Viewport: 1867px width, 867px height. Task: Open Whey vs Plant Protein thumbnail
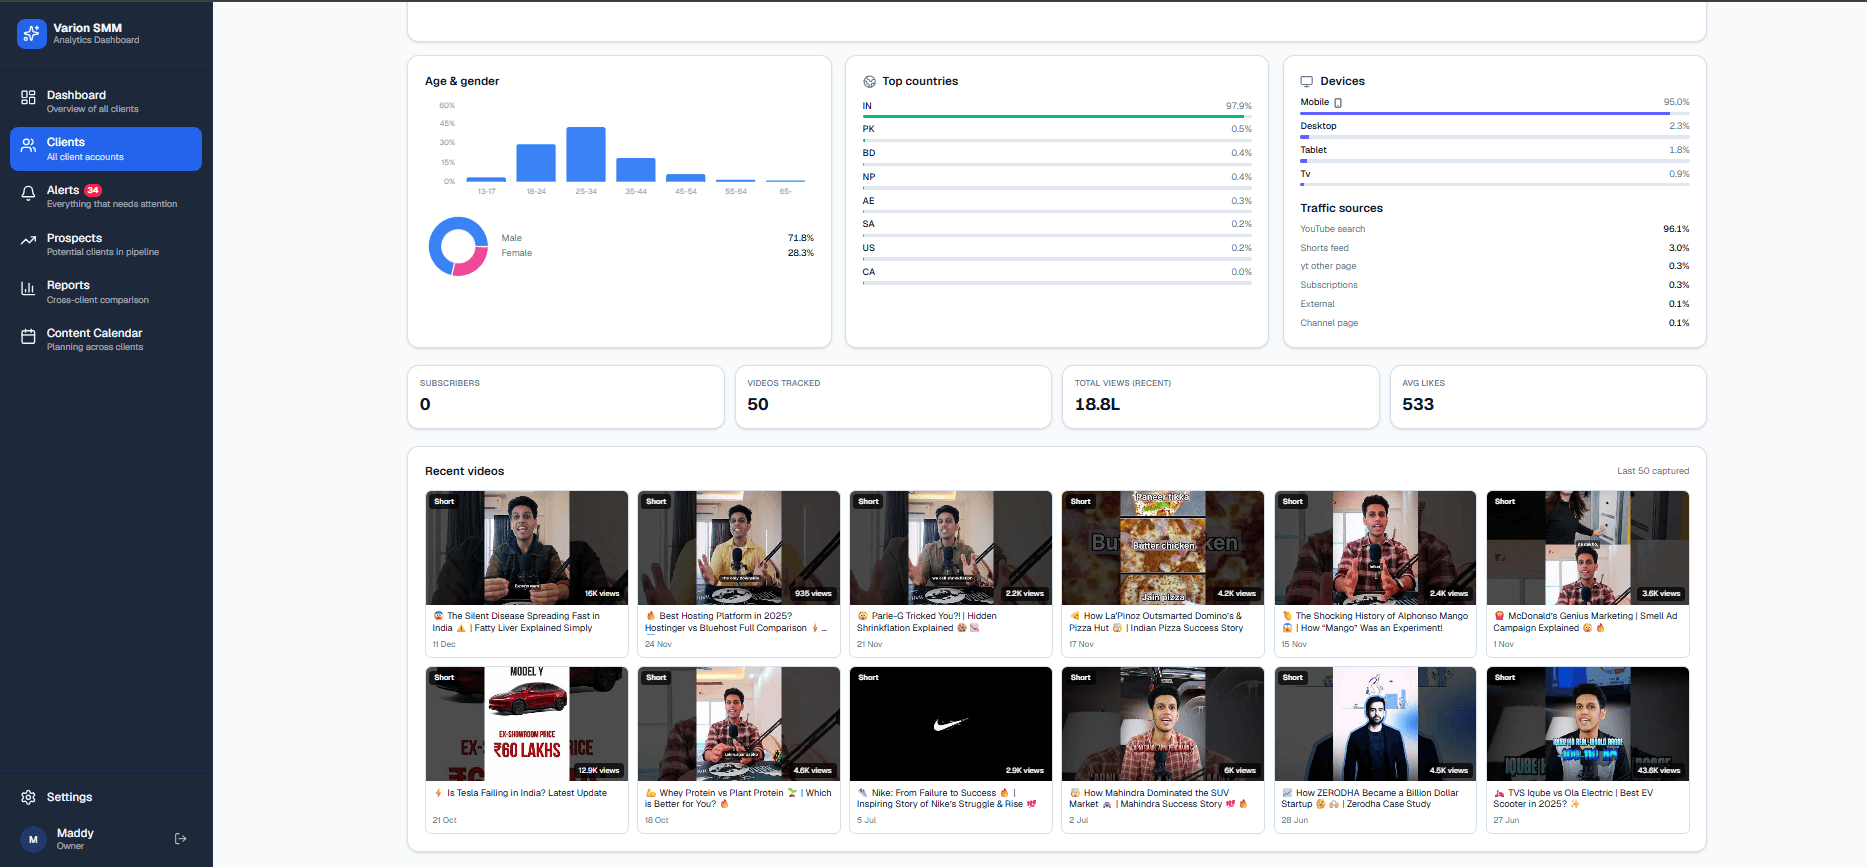739,724
